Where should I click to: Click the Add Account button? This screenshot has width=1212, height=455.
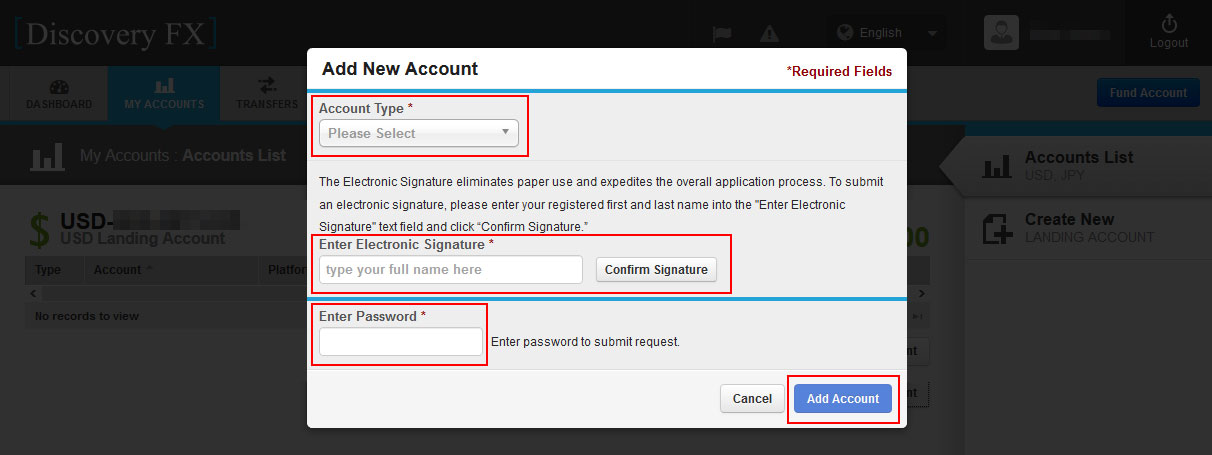[x=843, y=398]
